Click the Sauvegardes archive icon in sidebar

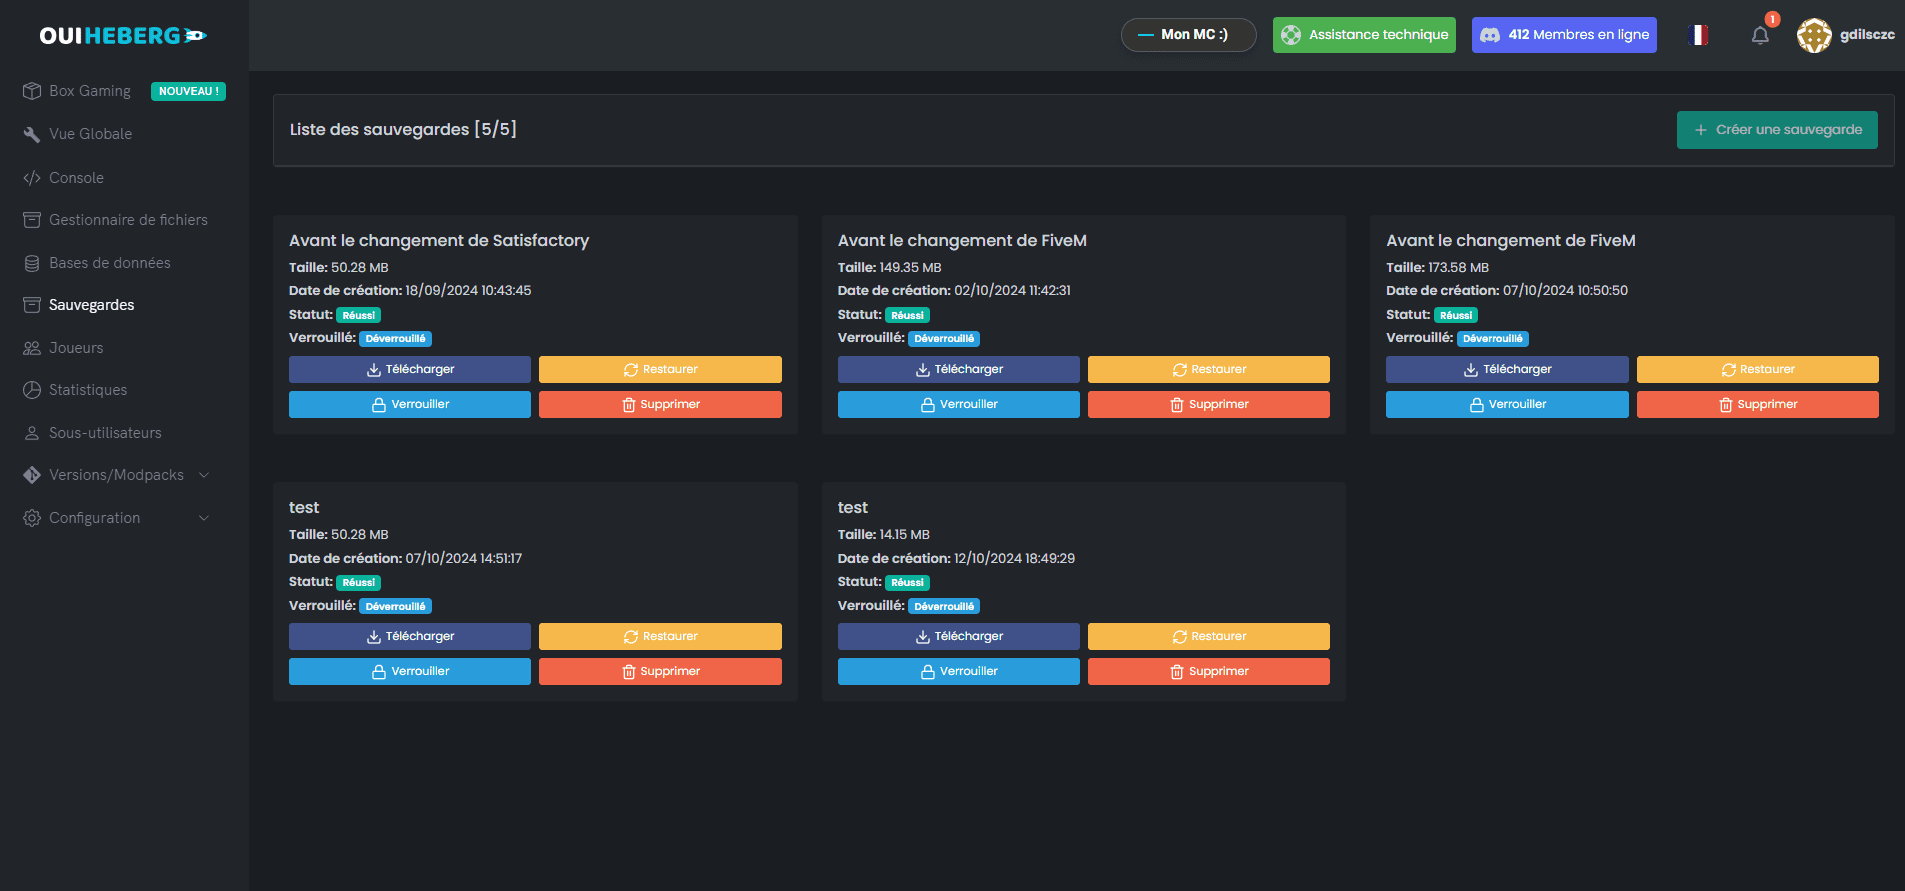[32, 305]
